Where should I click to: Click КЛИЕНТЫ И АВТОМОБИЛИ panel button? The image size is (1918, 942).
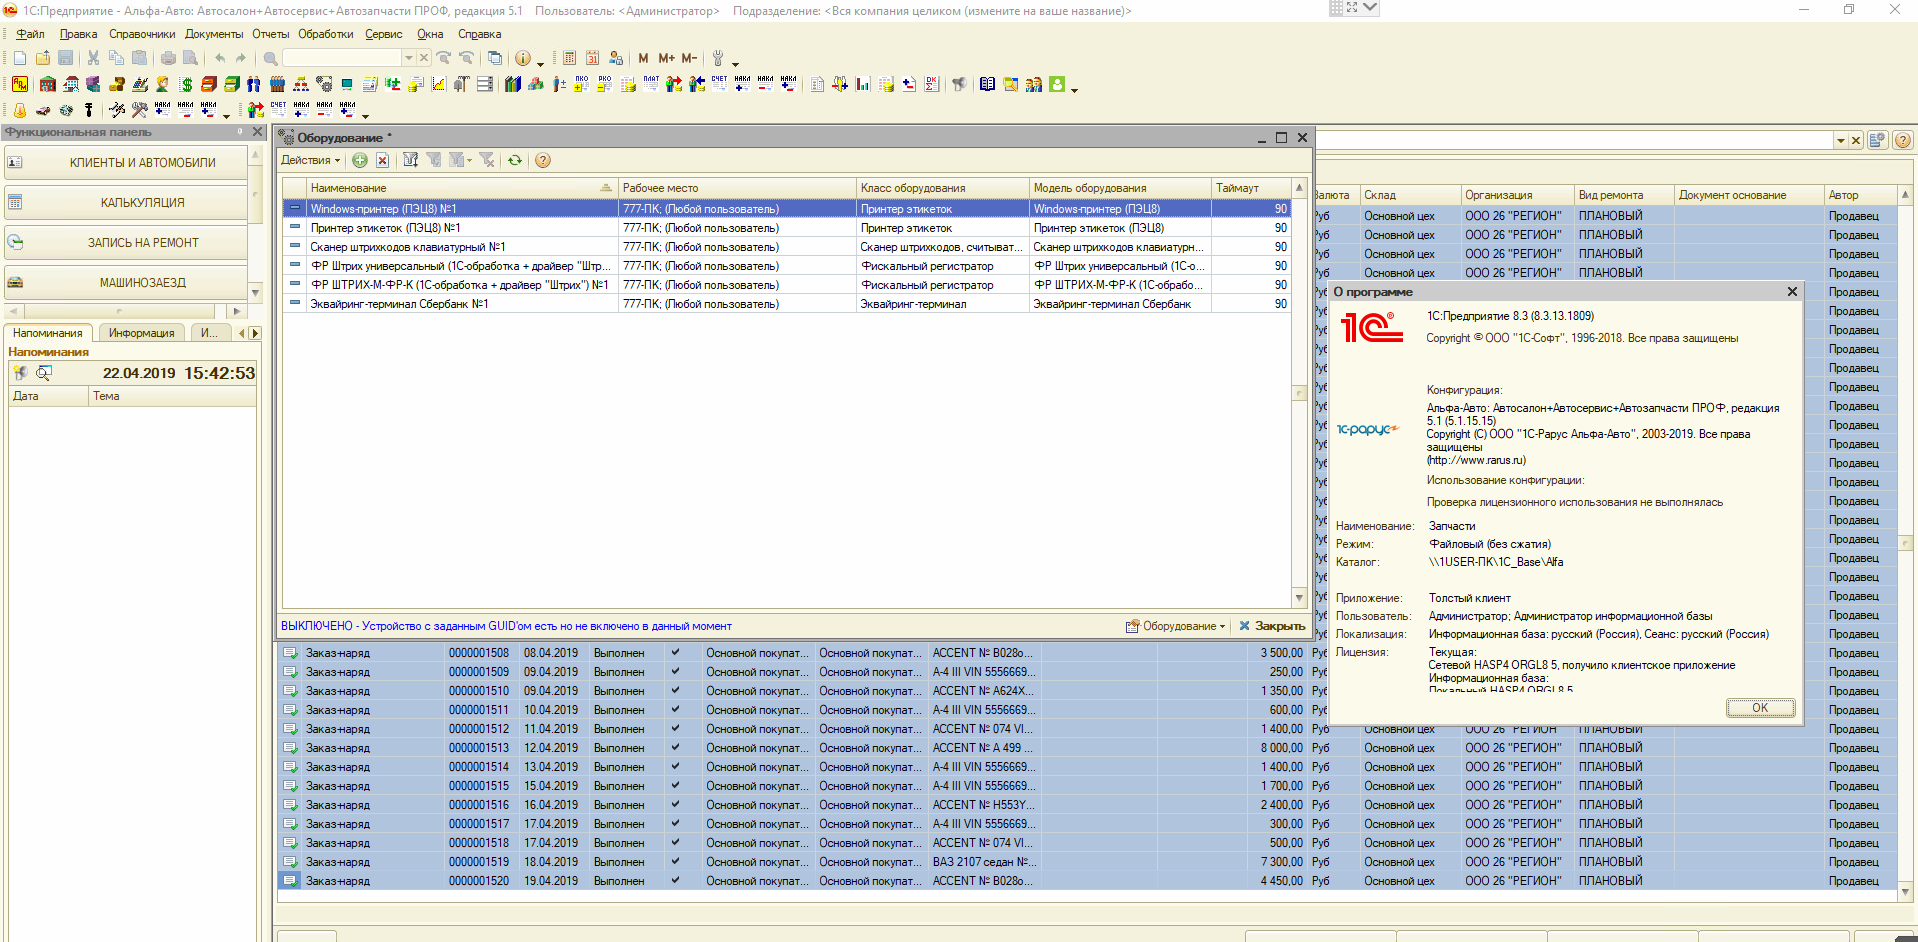pyautogui.click(x=126, y=163)
